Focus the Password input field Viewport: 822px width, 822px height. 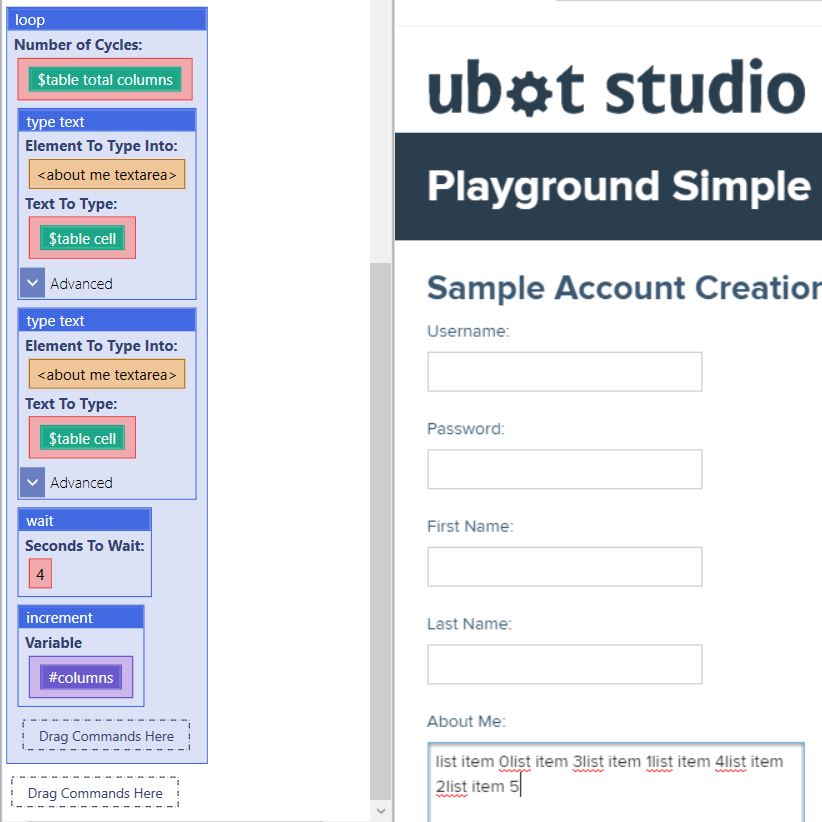(565, 469)
